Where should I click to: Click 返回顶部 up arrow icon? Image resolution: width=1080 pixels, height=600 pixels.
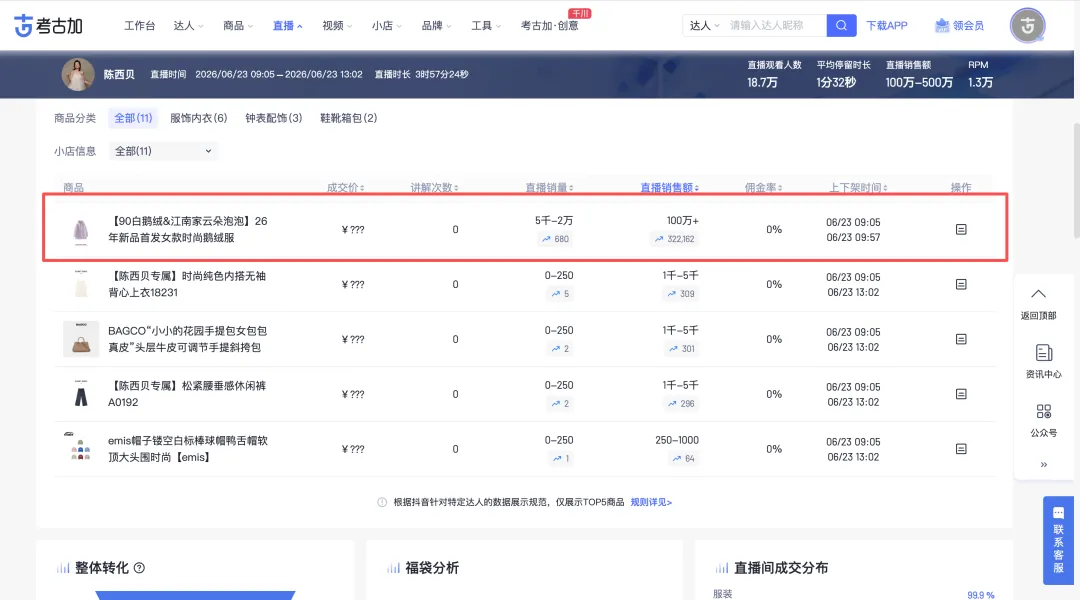click(1038, 294)
